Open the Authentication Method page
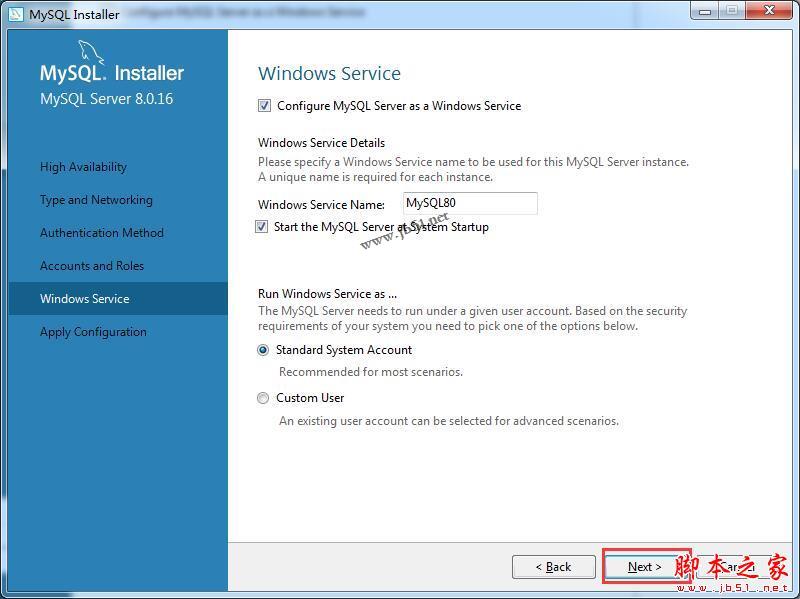Image resolution: width=800 pixels, height=599 pixels. tap(102, 232)
